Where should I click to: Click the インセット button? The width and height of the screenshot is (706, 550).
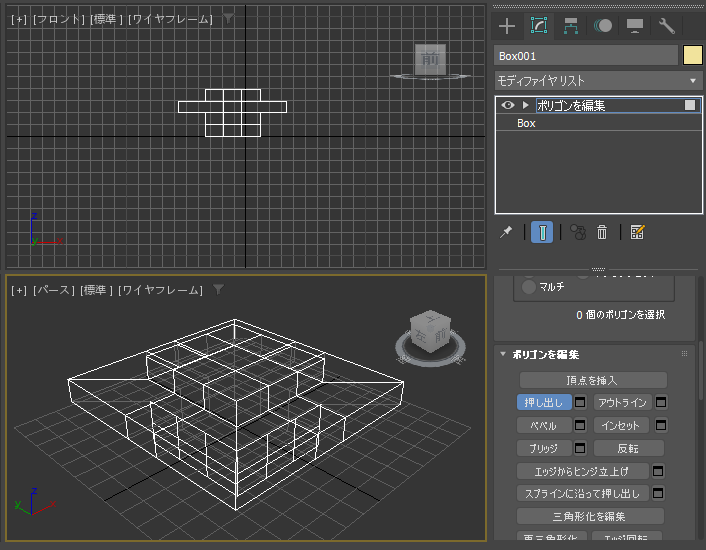point(622,425)
